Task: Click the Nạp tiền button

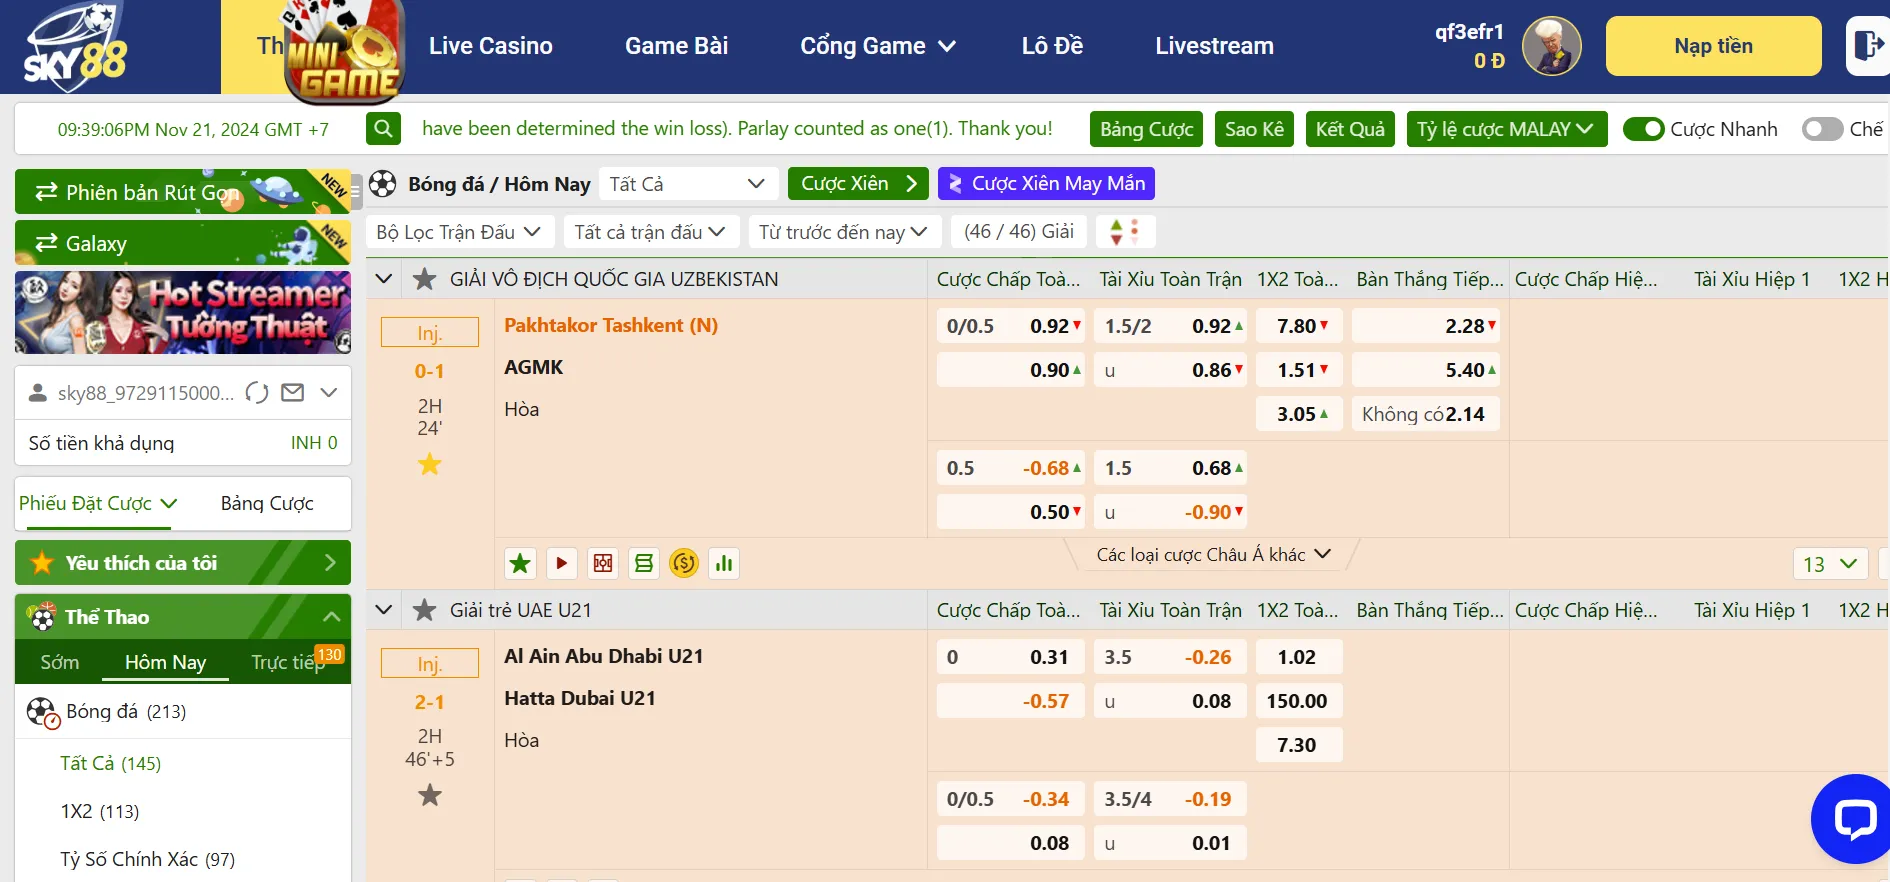Action: [1713, 46]
